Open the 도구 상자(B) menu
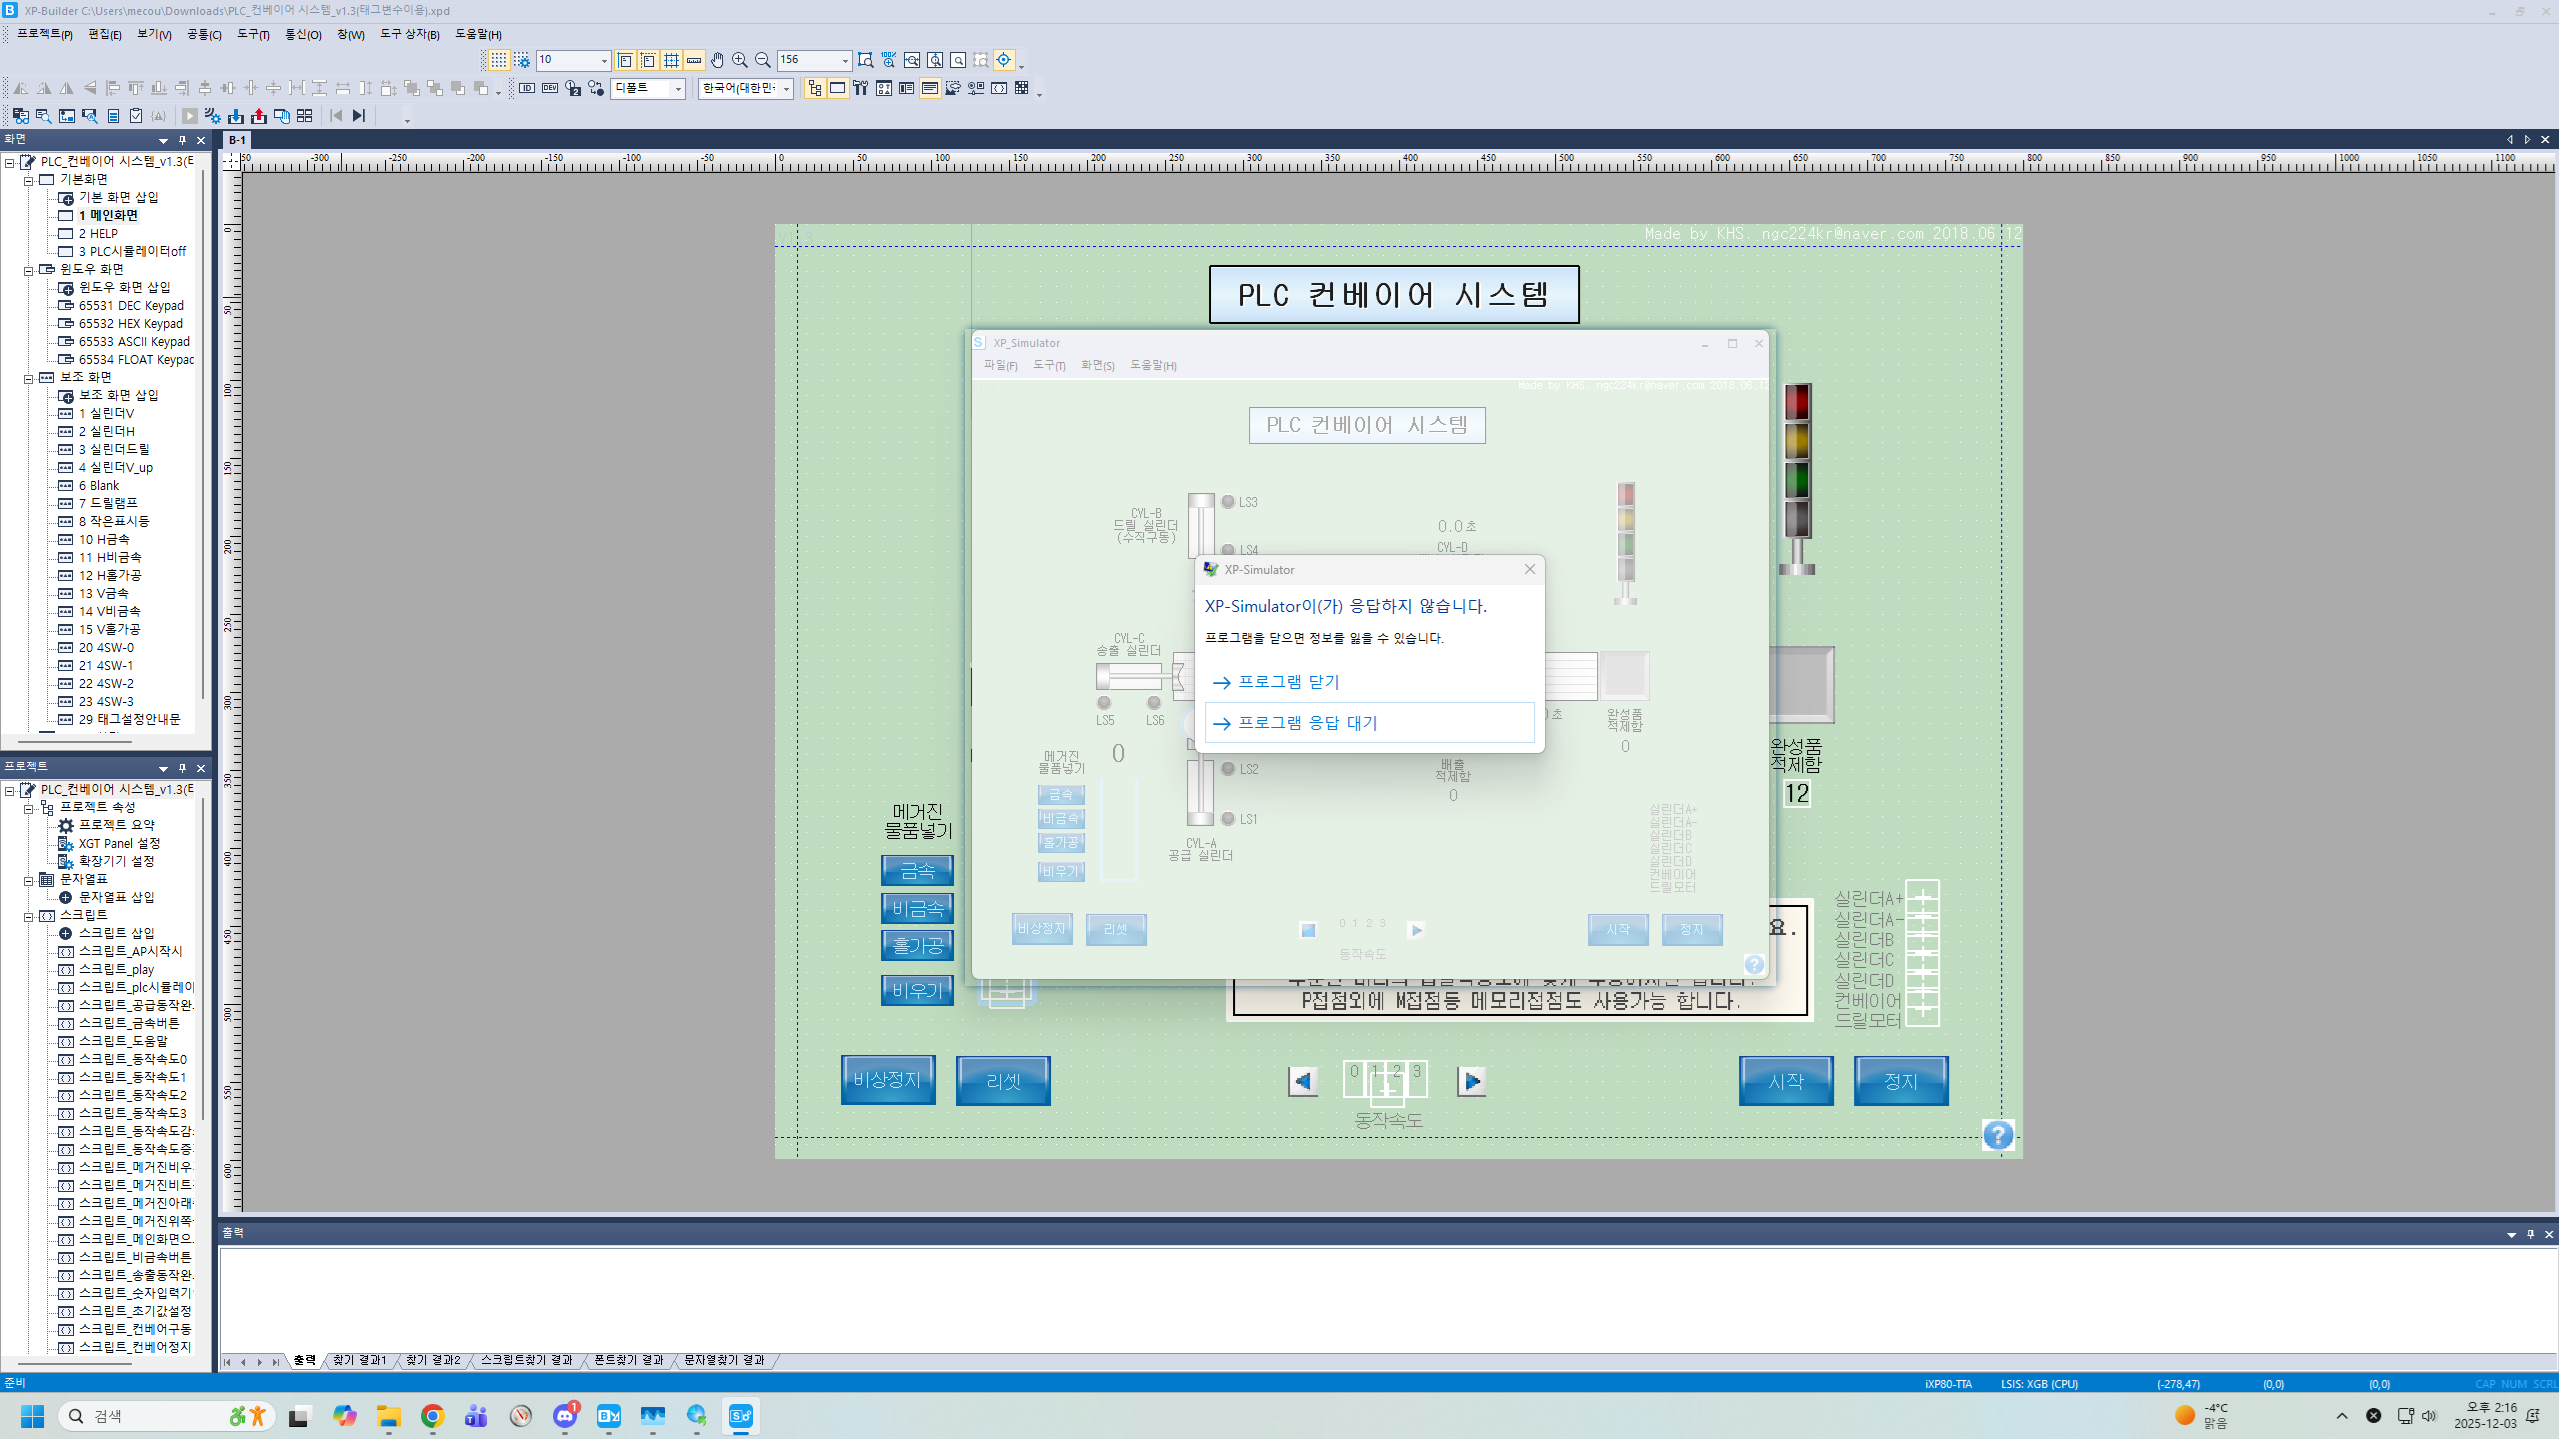This screenshot has width=2559, height=1439. tap(409, 34)
